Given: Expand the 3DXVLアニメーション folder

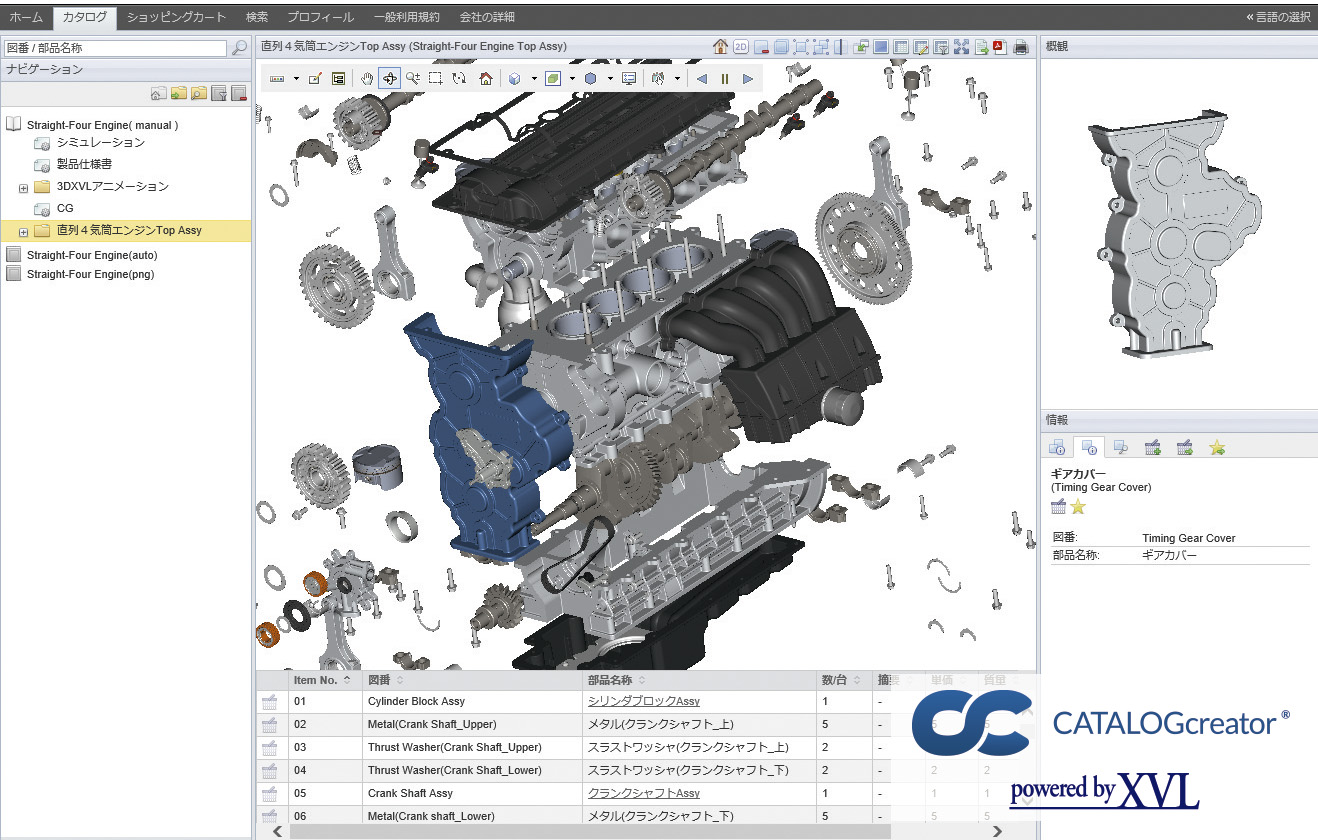Looking at the screenshot, I should (23, 187).
